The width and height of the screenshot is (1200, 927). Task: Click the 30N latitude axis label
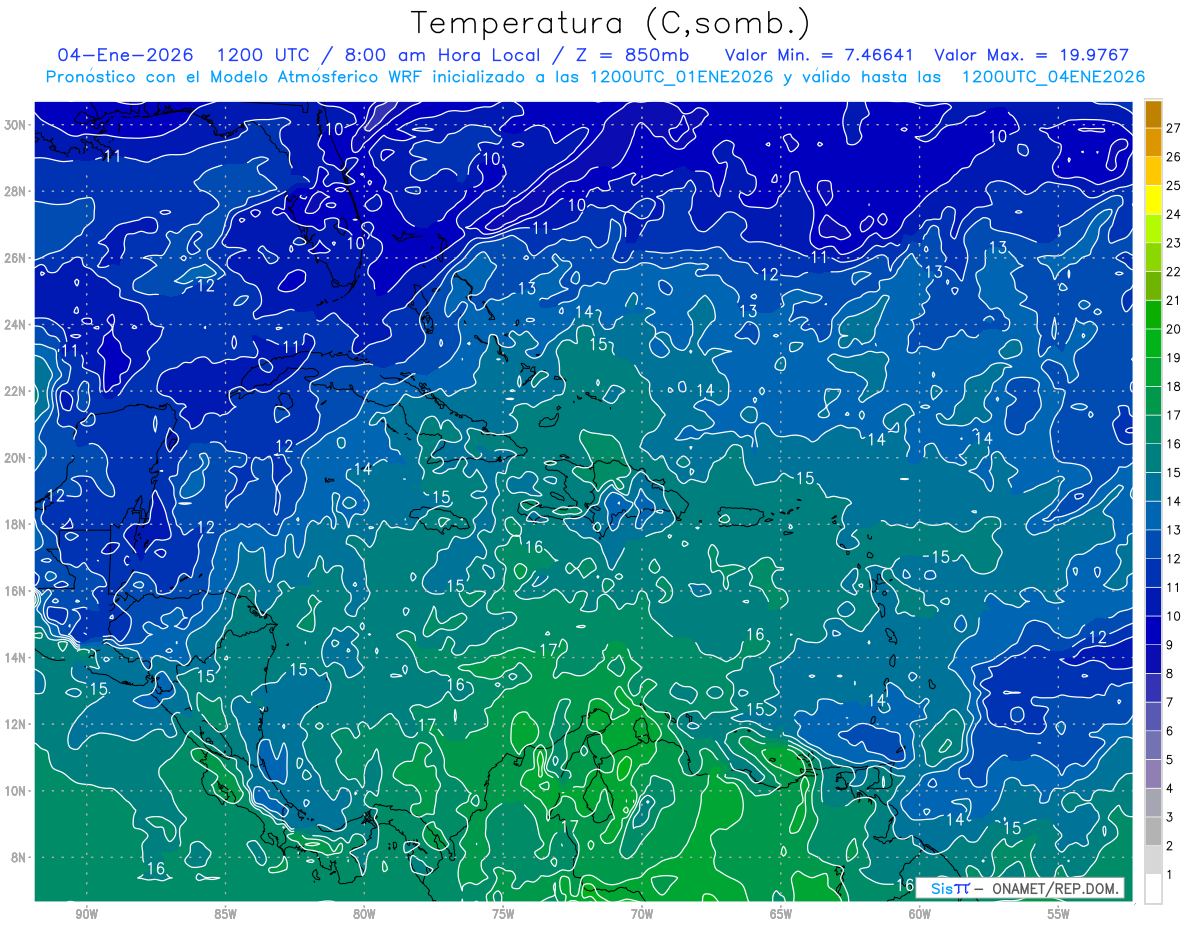click(16, 124)
